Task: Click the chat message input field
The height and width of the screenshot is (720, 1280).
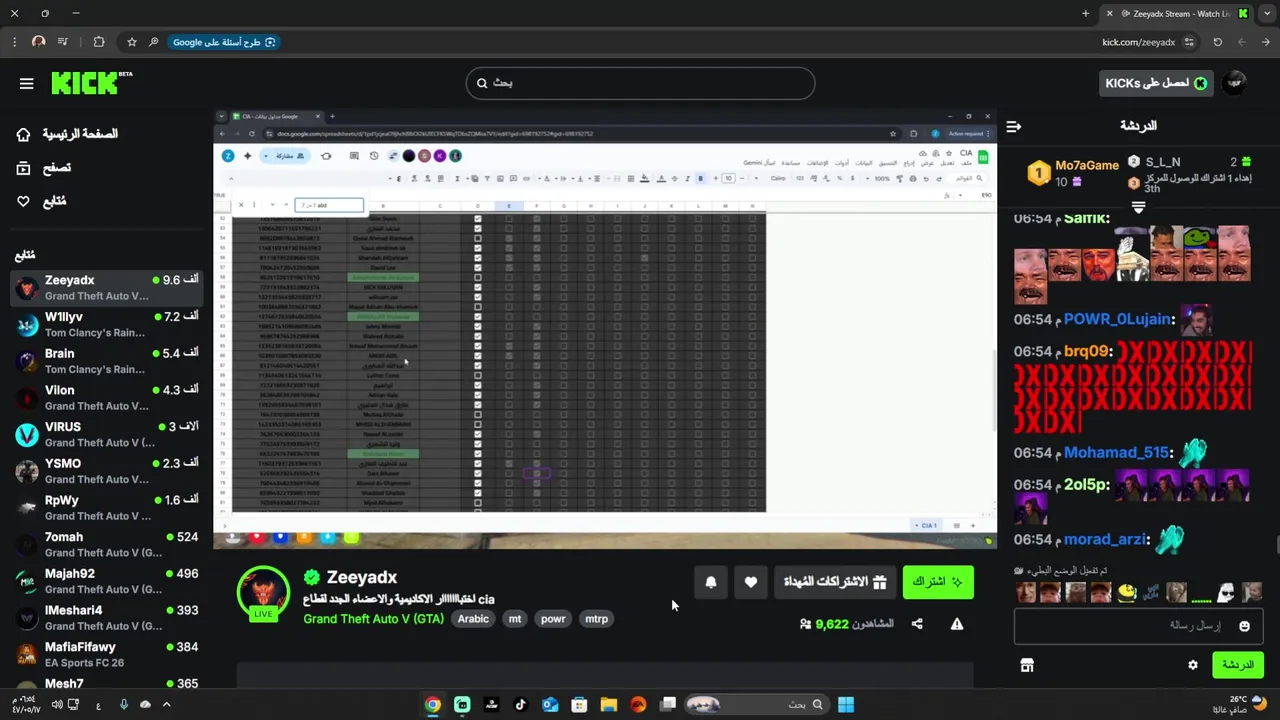Action: tap(1138, 626)
